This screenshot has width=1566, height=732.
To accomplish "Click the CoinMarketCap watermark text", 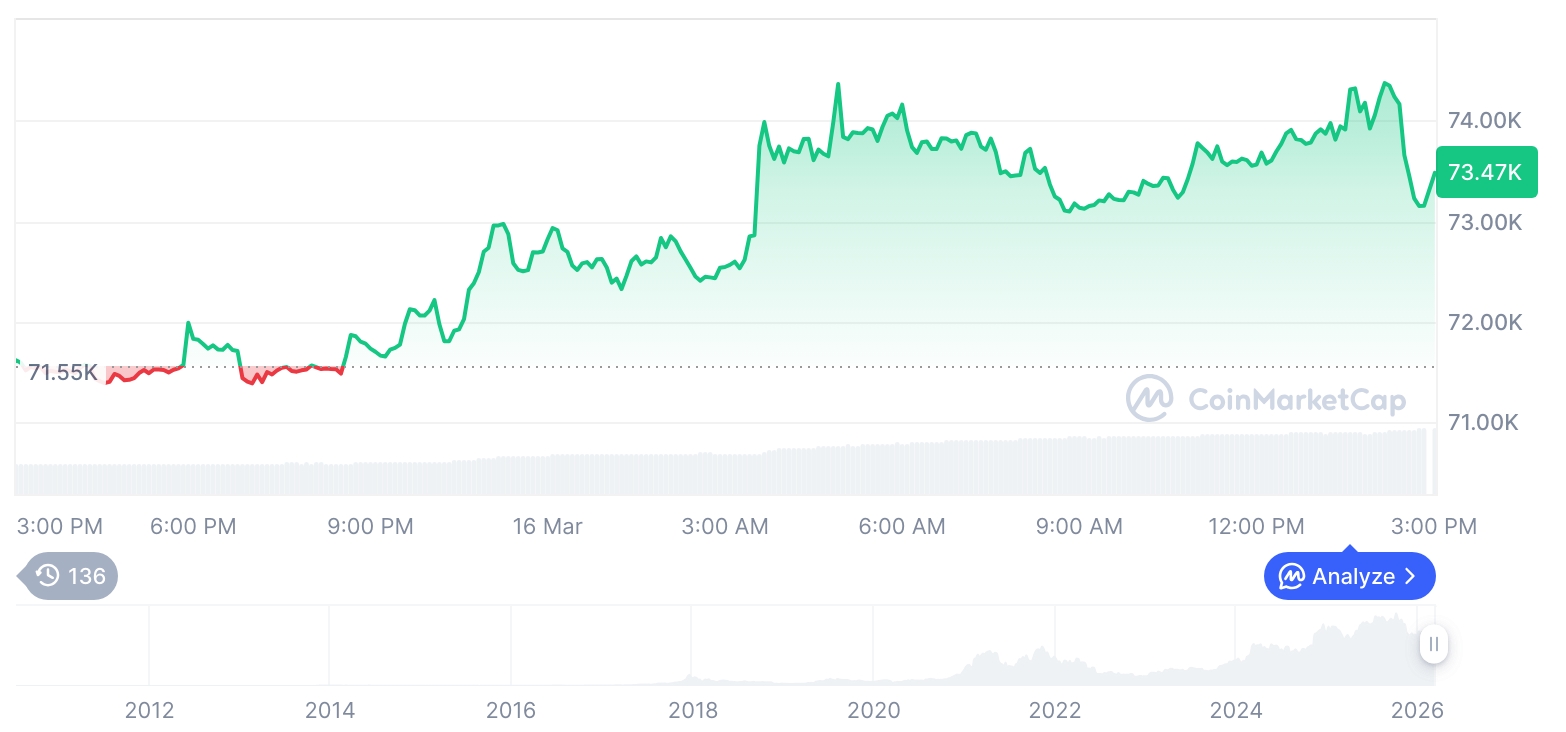I will [x=1297, y=400].
